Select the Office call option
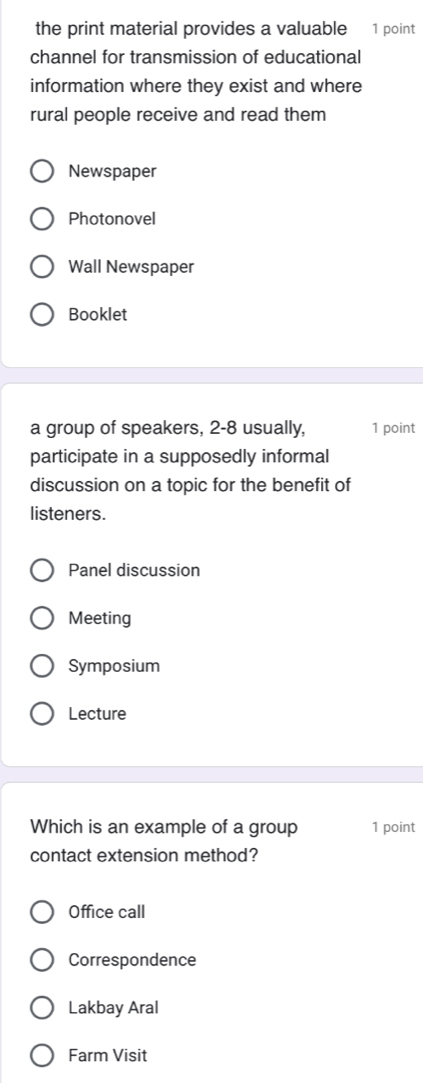This screenshot has height=1083, width=423. pyautogui.click(x=42, y=912)
